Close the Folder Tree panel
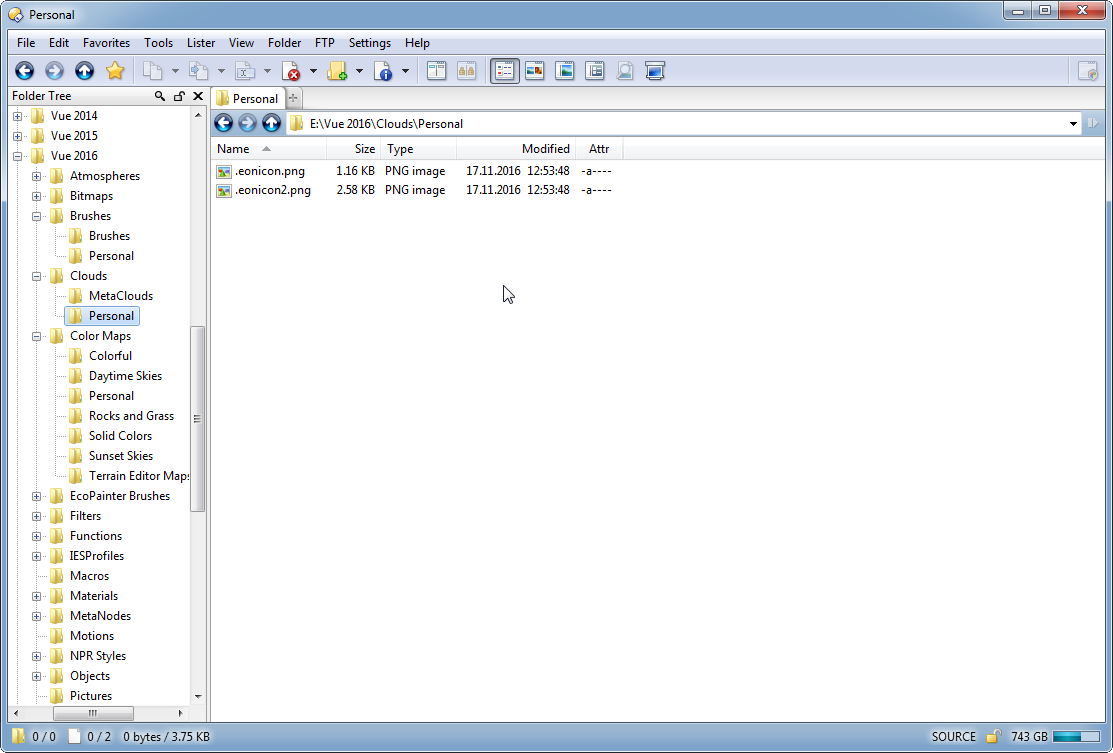 click(198, 96)
